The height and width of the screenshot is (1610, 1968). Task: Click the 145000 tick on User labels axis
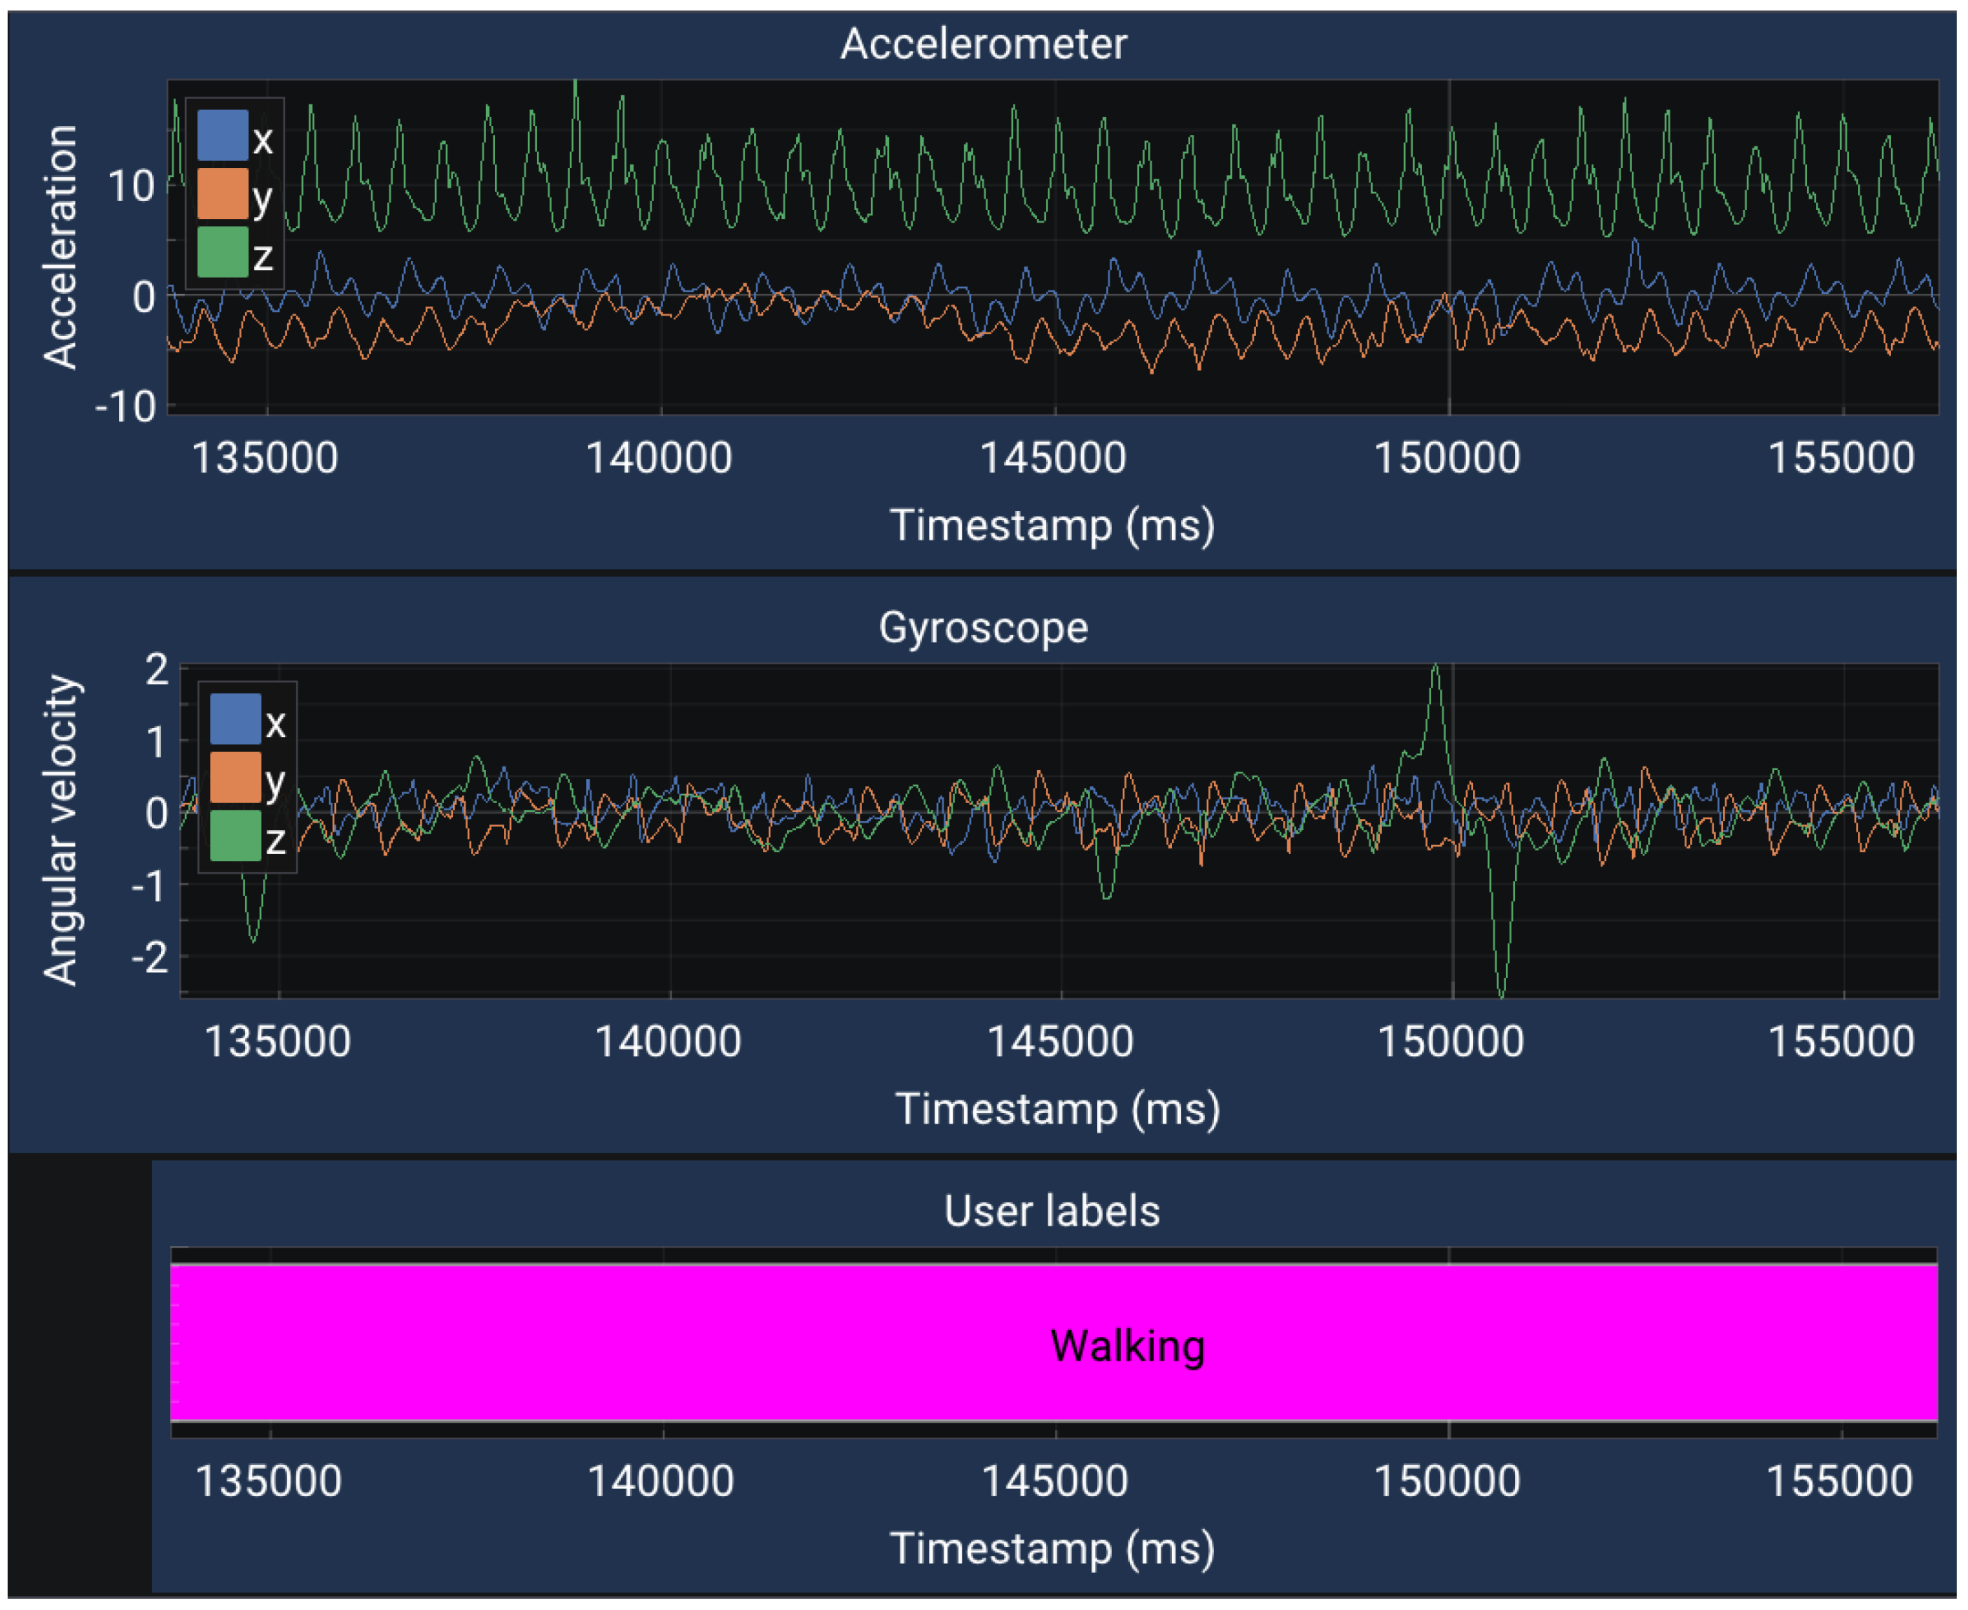pos(1054,1481)
